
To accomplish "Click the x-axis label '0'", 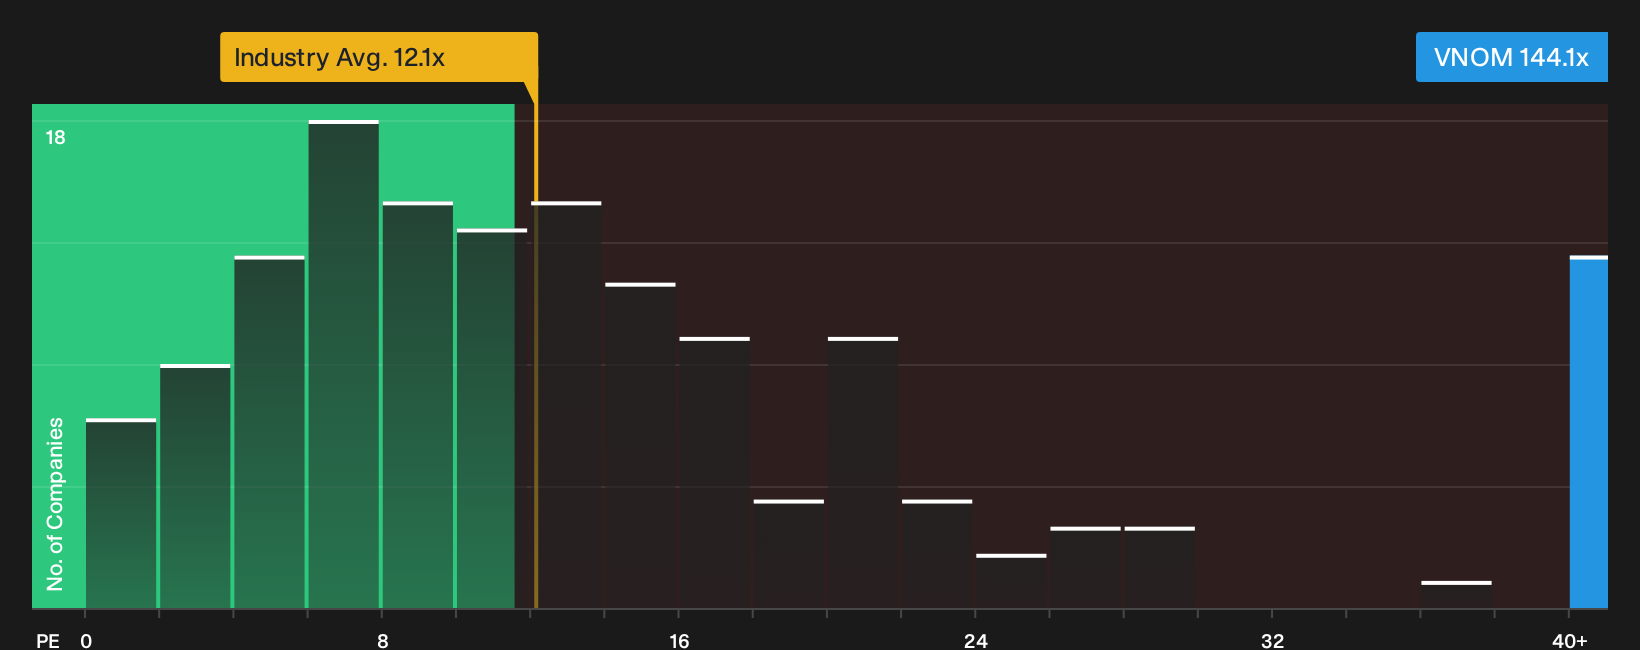I will (86, 640).
